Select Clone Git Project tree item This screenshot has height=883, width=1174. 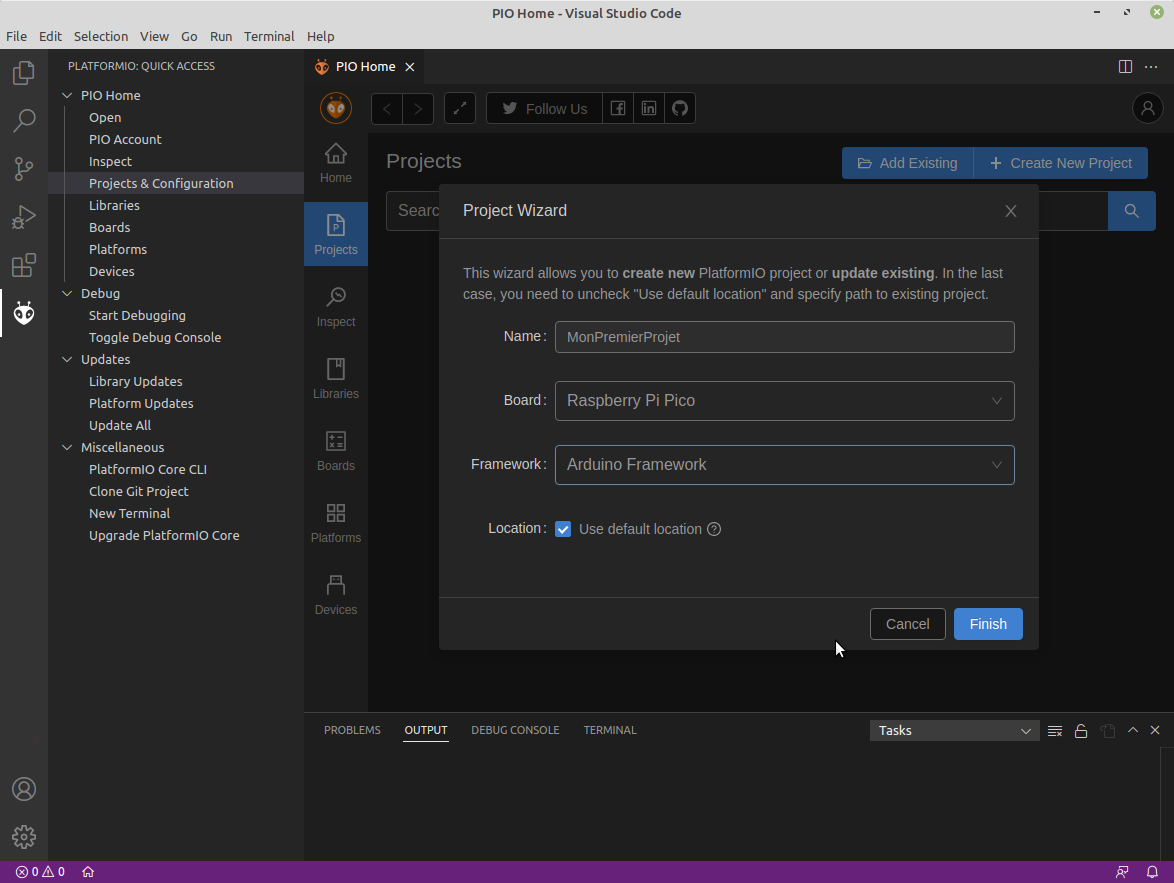click(x=176, y=491)
